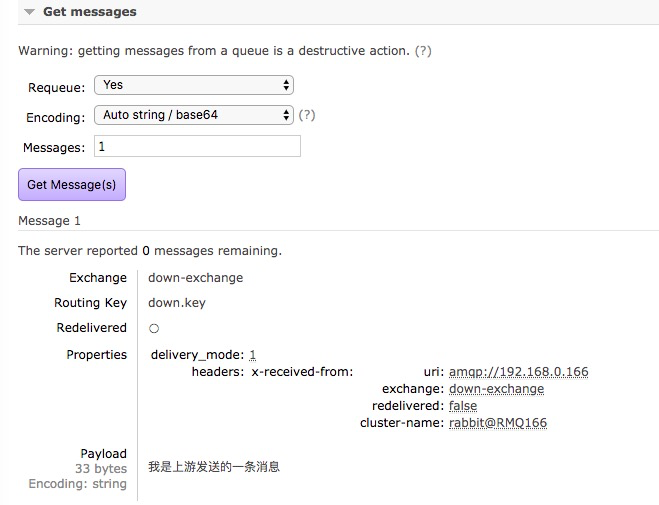659x505 pixels.
Task: Click the redelivered value false
Action: (x=463, y=406)
